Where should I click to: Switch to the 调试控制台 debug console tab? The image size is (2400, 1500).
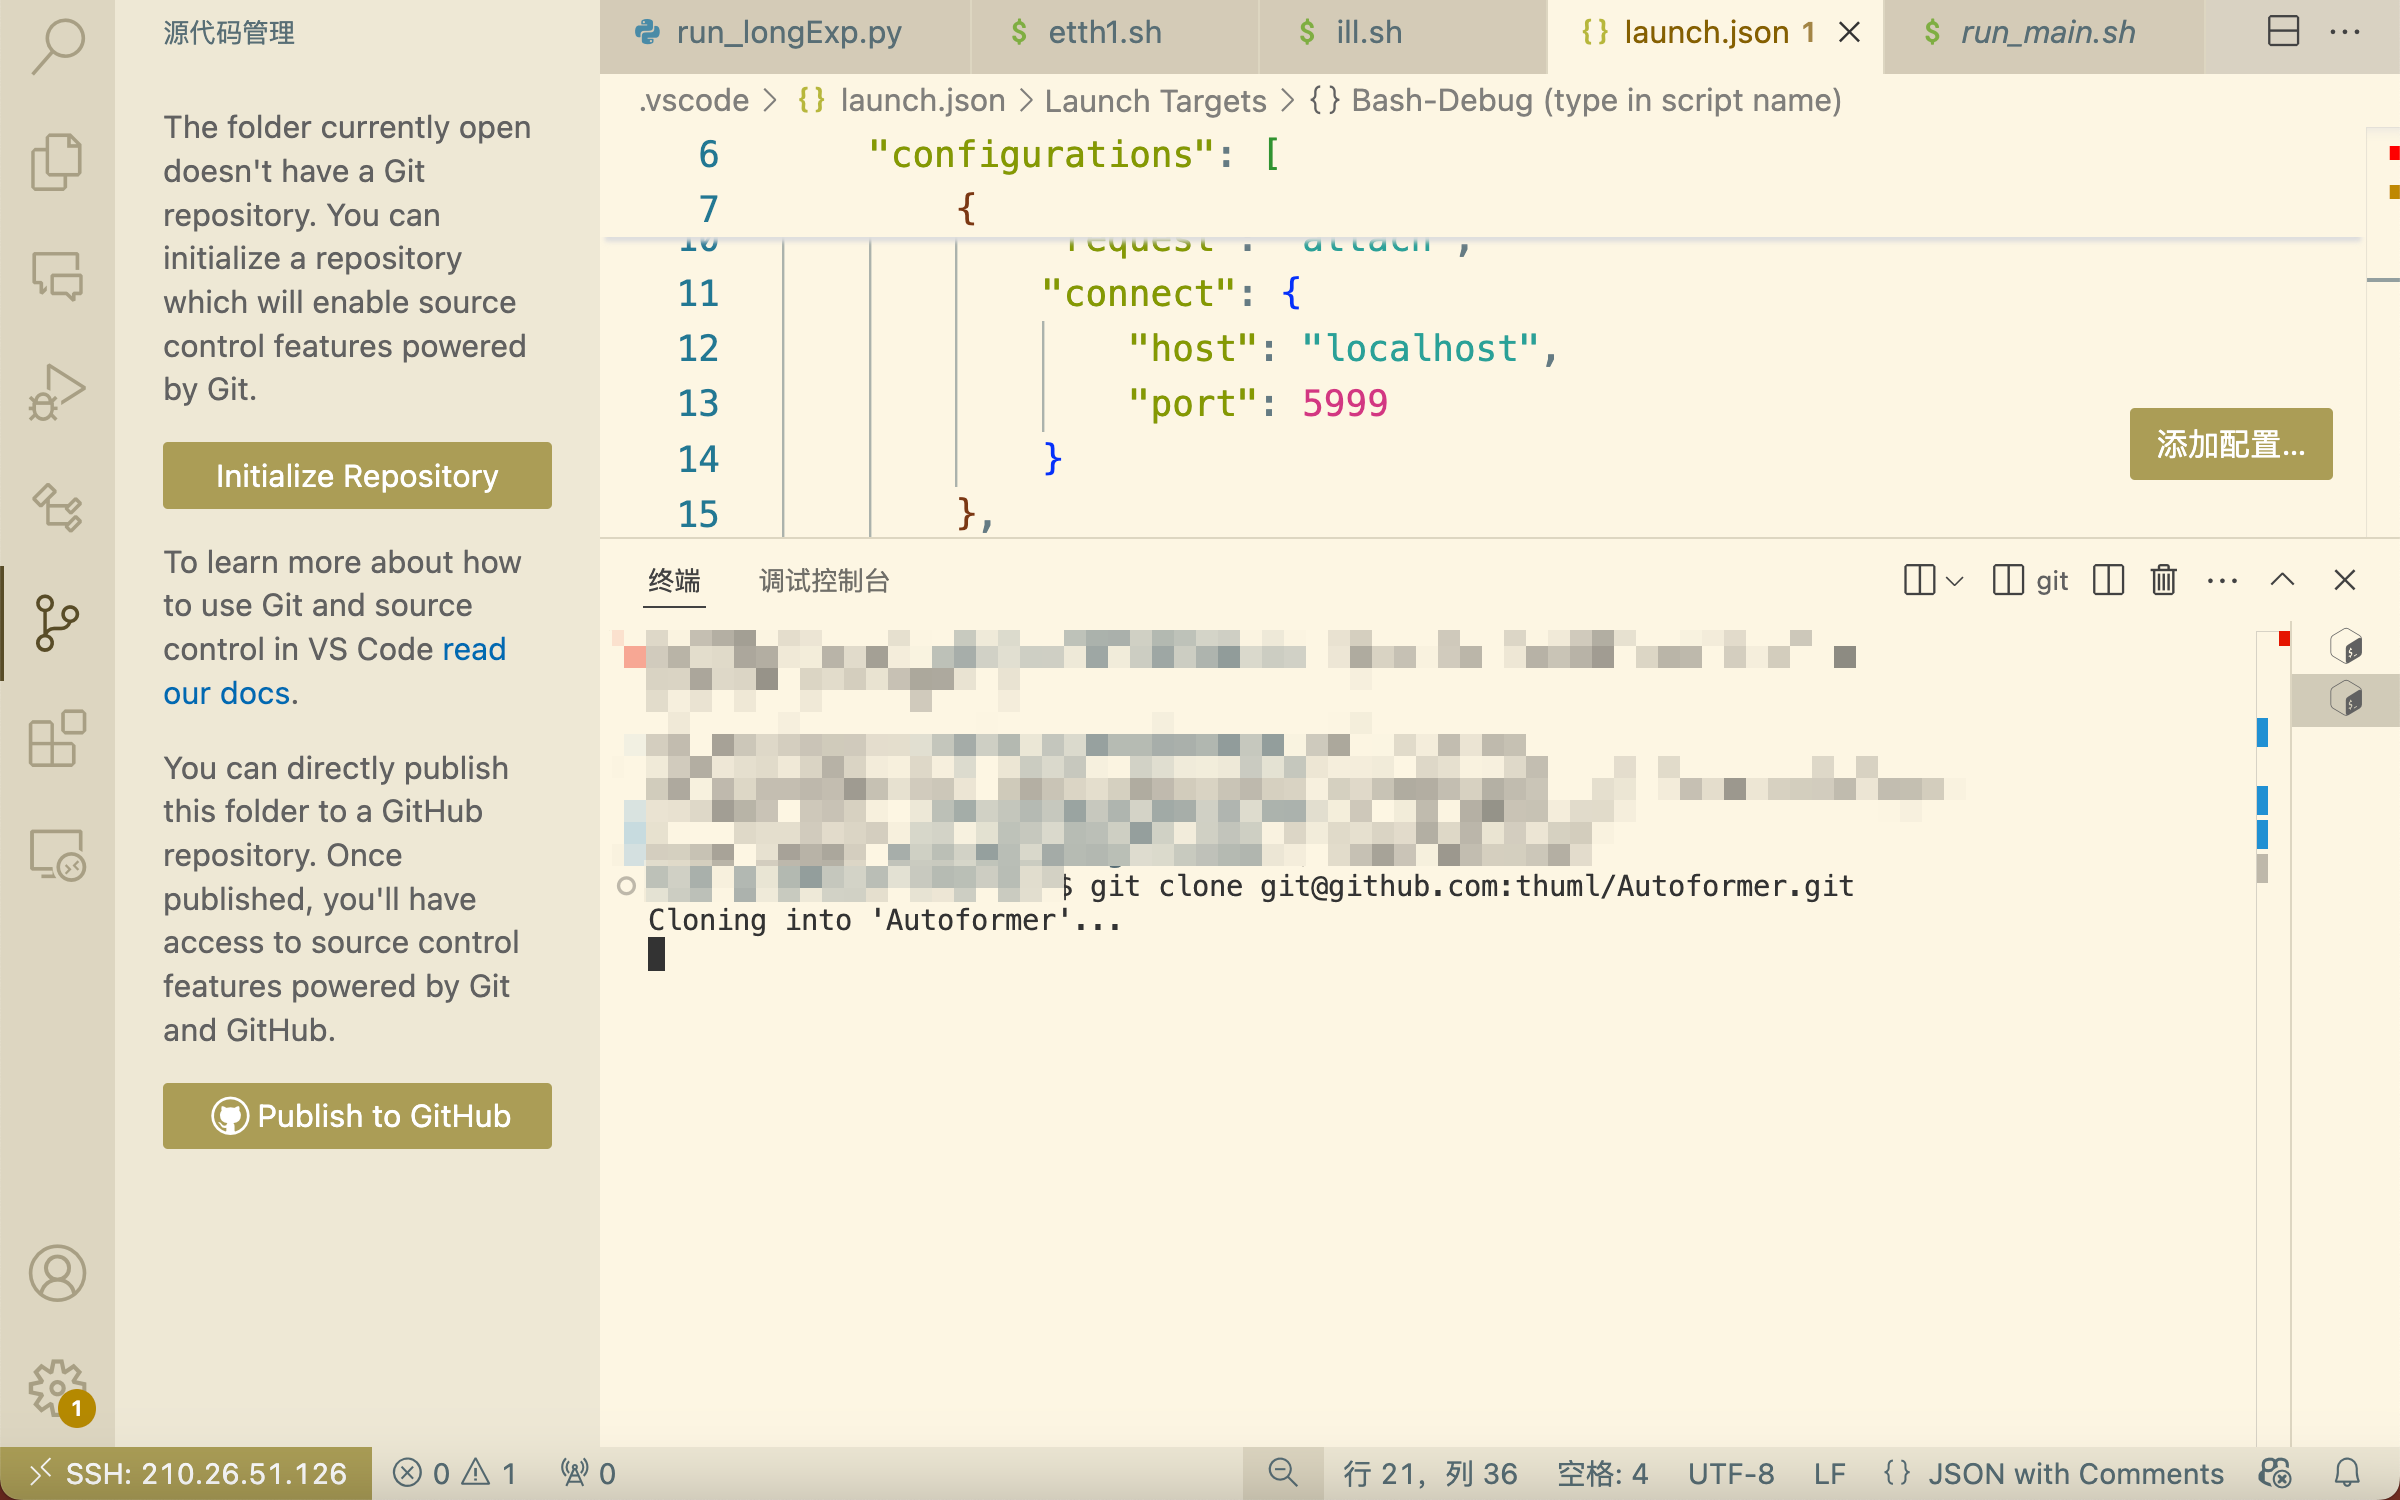pos(824,581)
